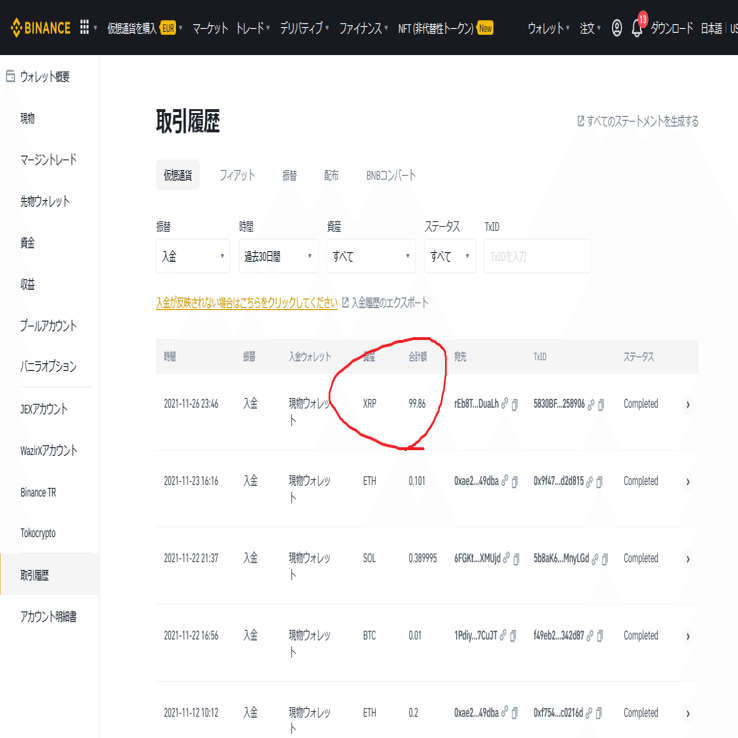The height and width of the screenshot is (738, 738).
Task: Change language via 日本語
Action: tap(711, 28)
